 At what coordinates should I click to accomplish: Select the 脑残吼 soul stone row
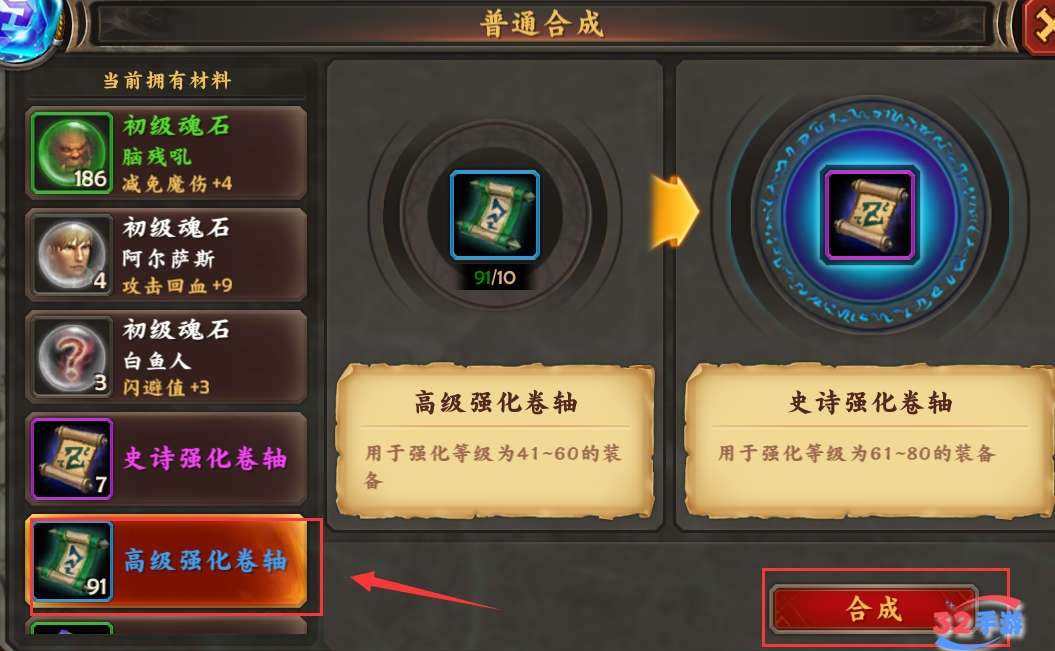click(x=167, y=153)
